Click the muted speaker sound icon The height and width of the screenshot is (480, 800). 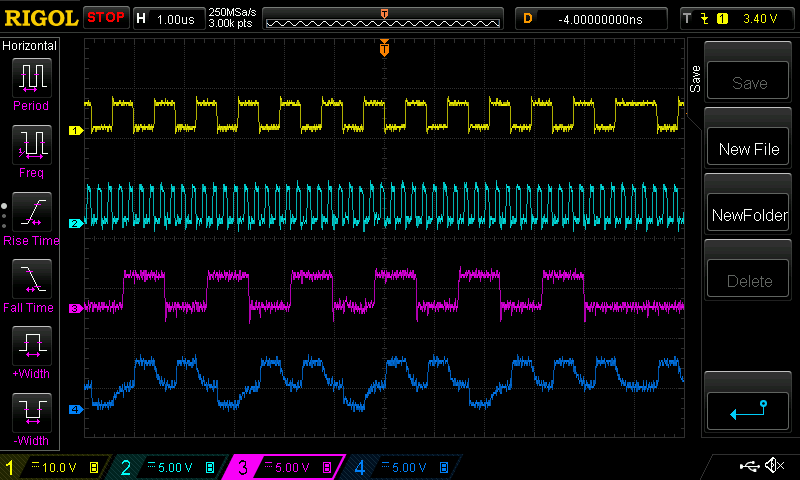774,465
